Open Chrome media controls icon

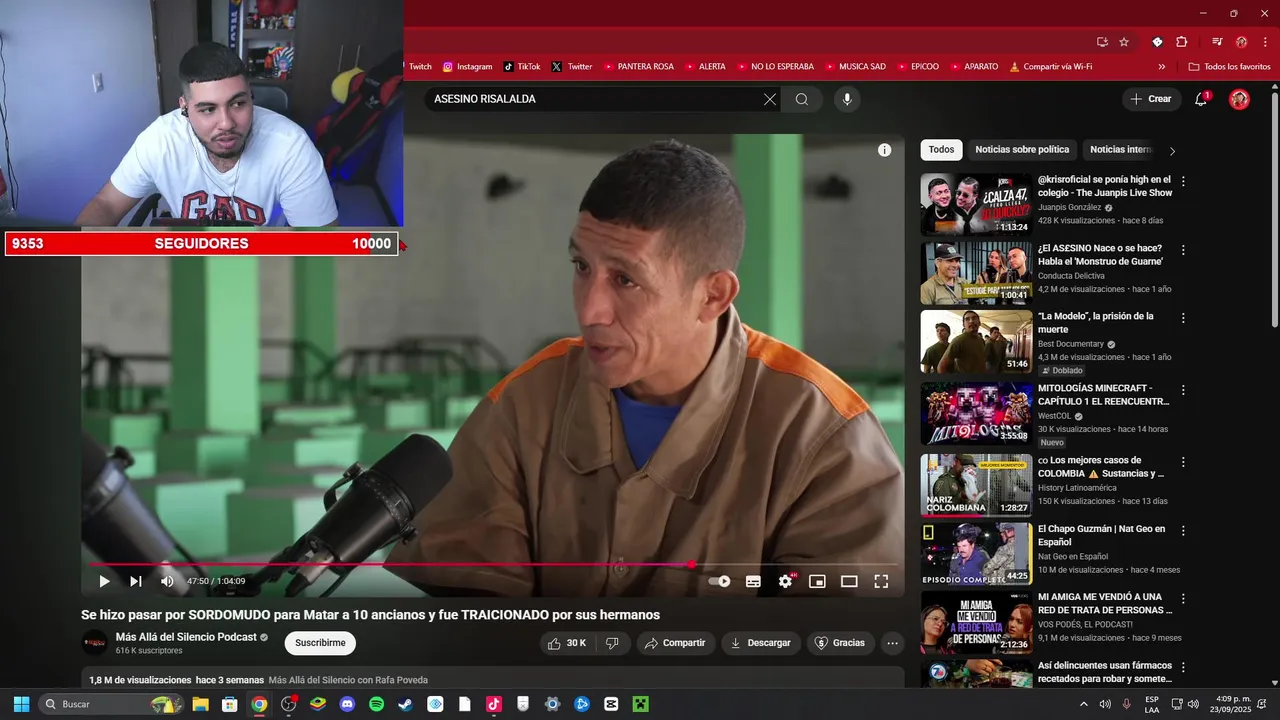point(1217,42)
